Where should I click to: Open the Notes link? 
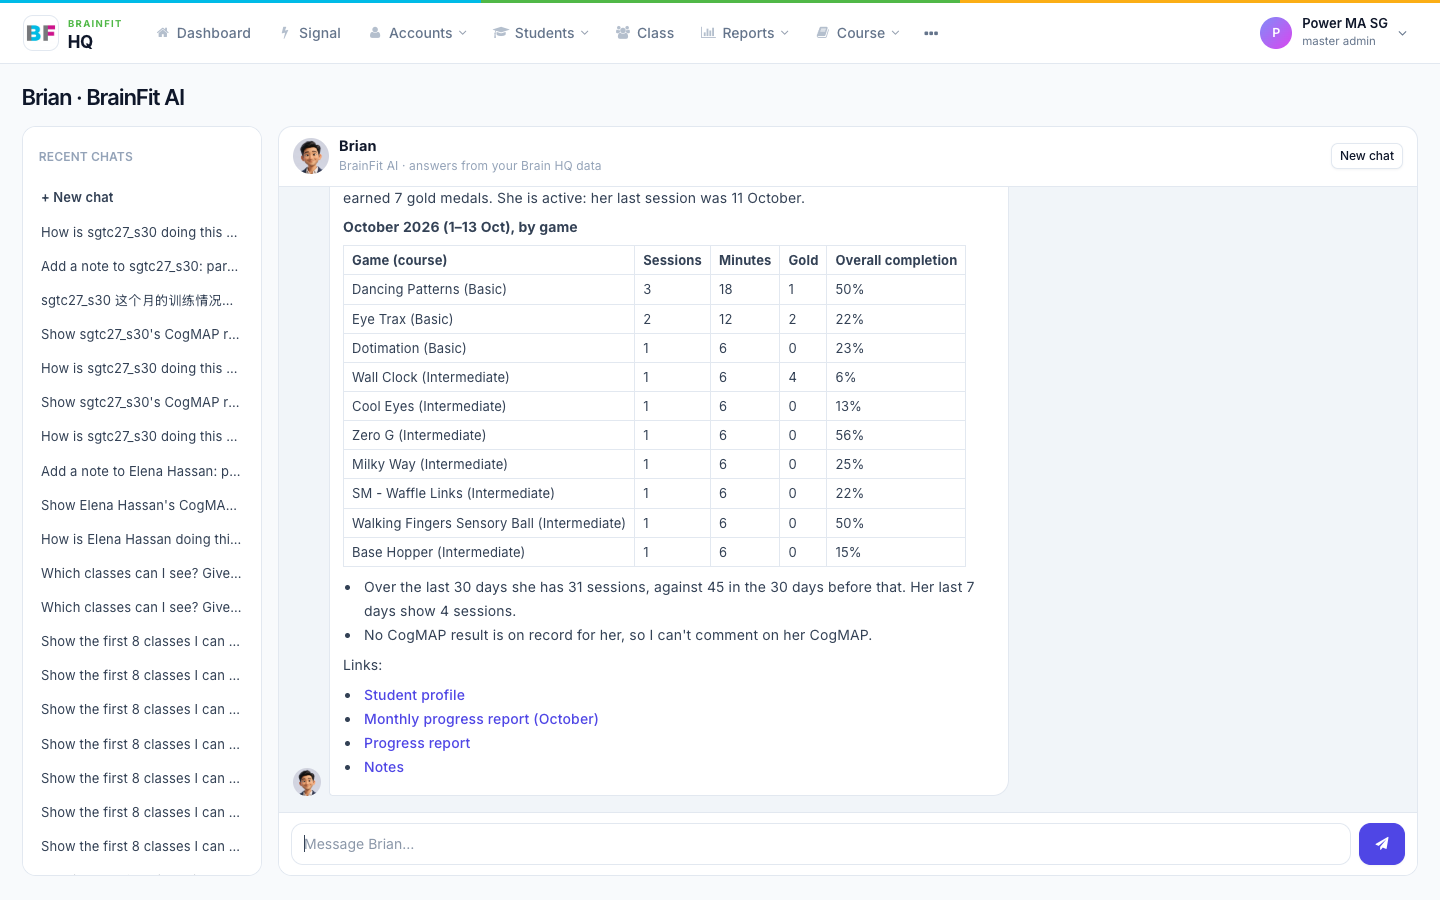384,767
